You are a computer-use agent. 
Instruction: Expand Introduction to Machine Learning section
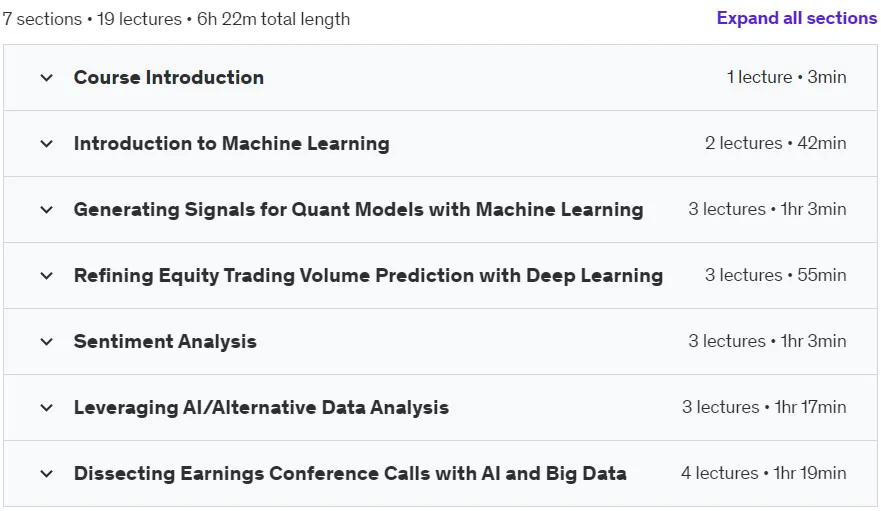[x=231, y=144]
